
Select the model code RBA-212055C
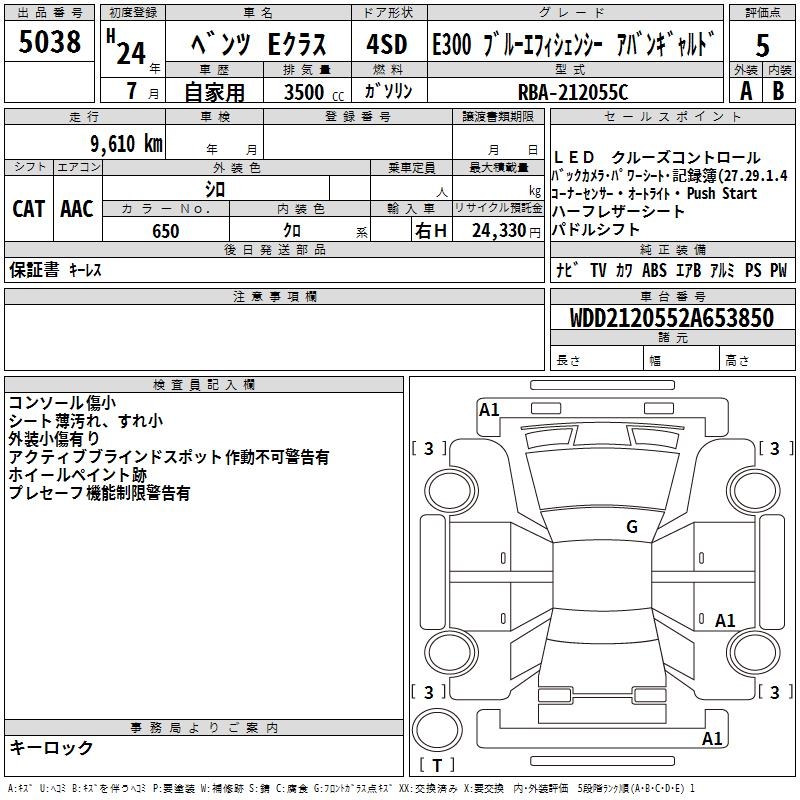pos(572,92)
